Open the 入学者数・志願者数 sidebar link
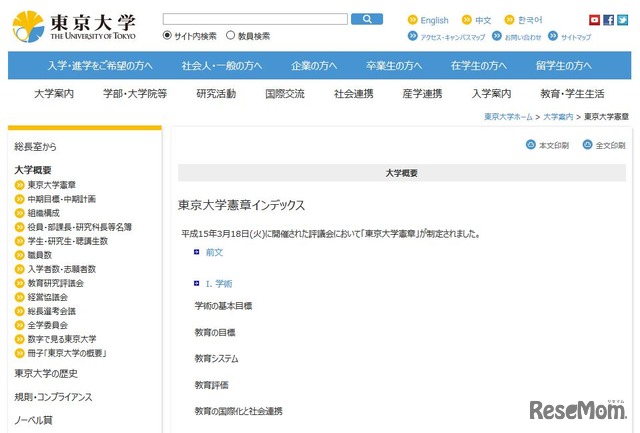This screenshot has width=640, height=433. pos(62,269)
